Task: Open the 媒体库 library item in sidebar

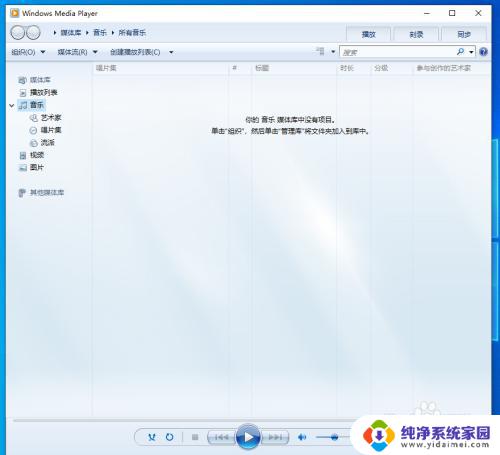Action: [x=40, y=80]
